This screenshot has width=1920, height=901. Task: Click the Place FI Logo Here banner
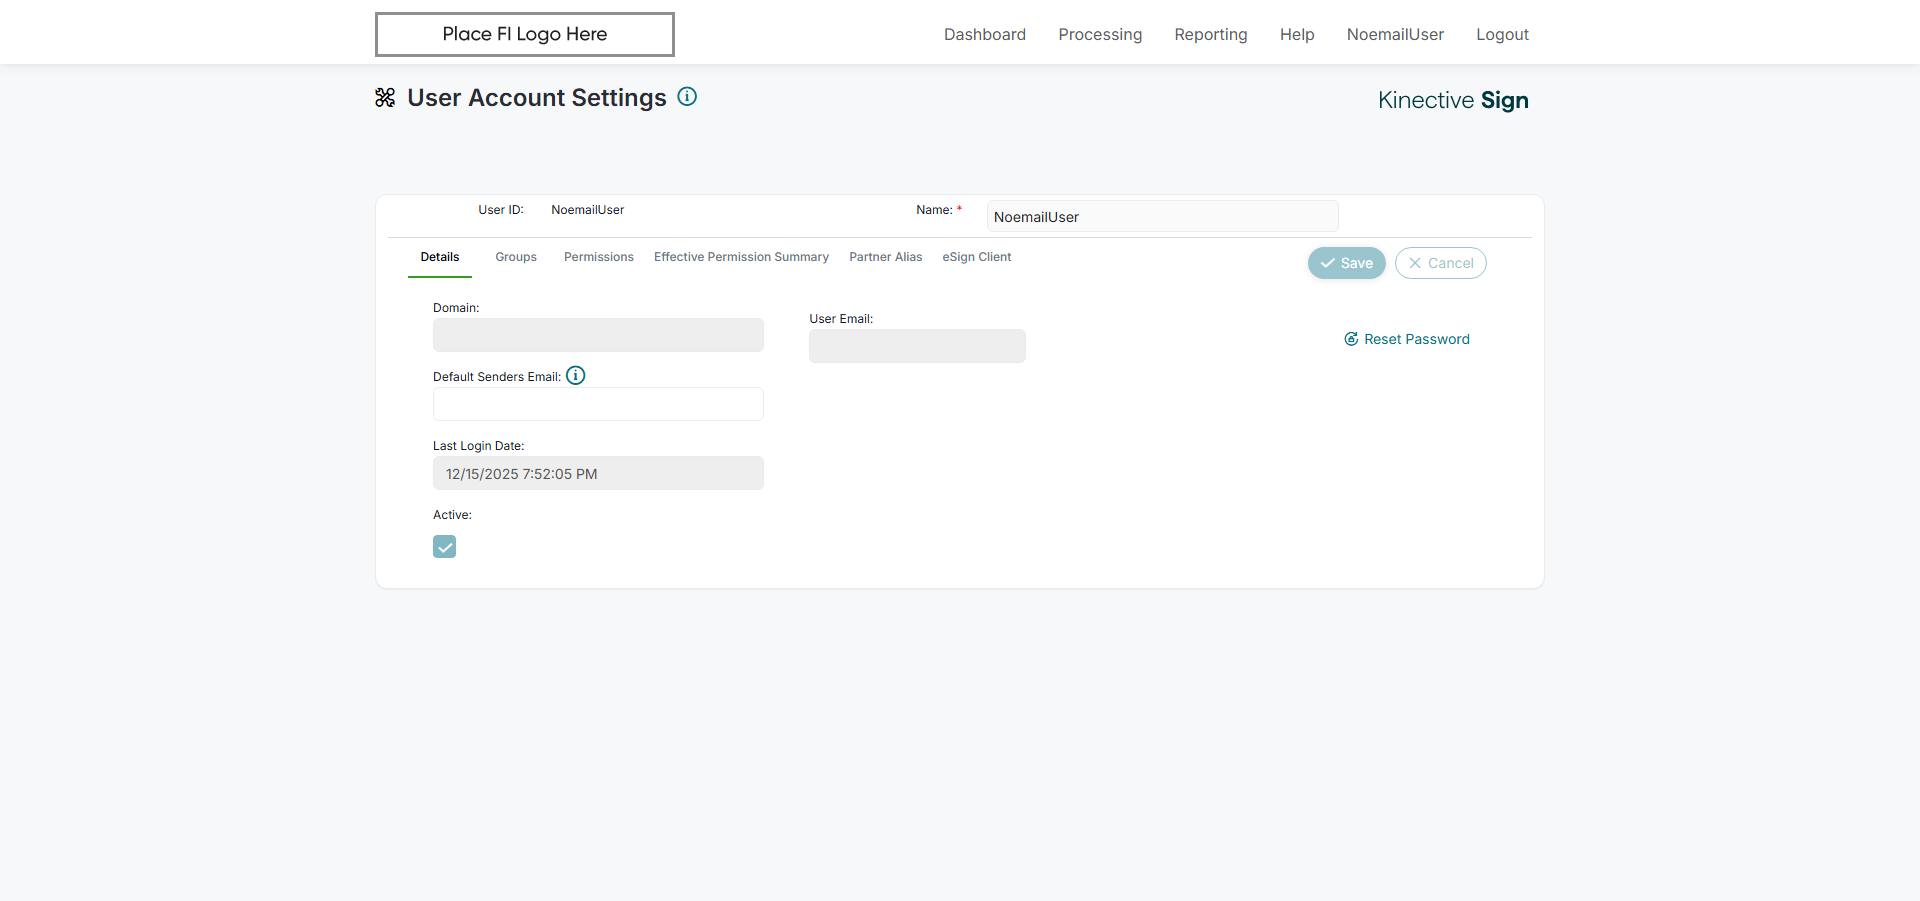pyautogui.click(x=525, y=34)
